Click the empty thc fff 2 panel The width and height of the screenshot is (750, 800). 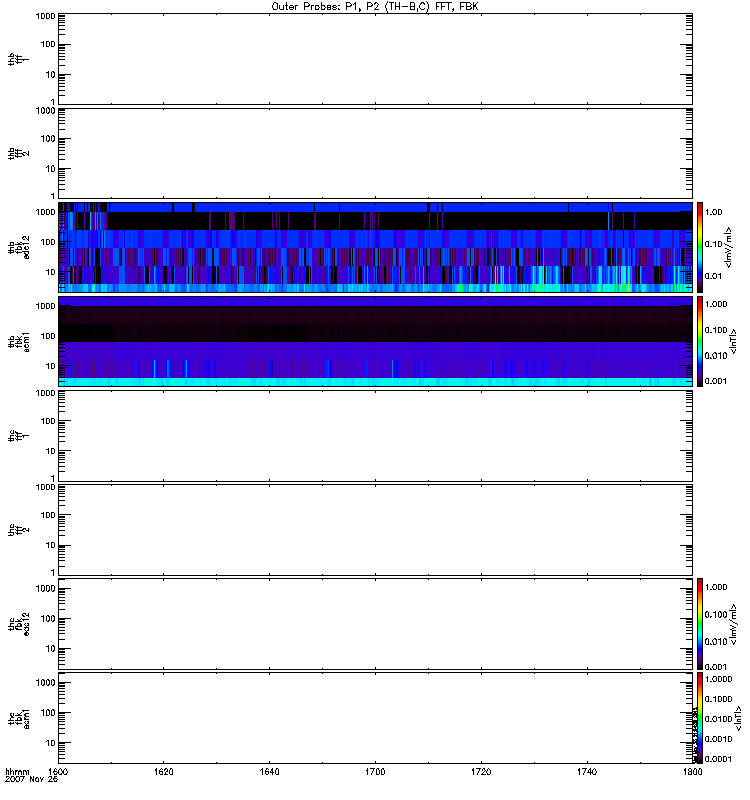[x=374, y=530]
